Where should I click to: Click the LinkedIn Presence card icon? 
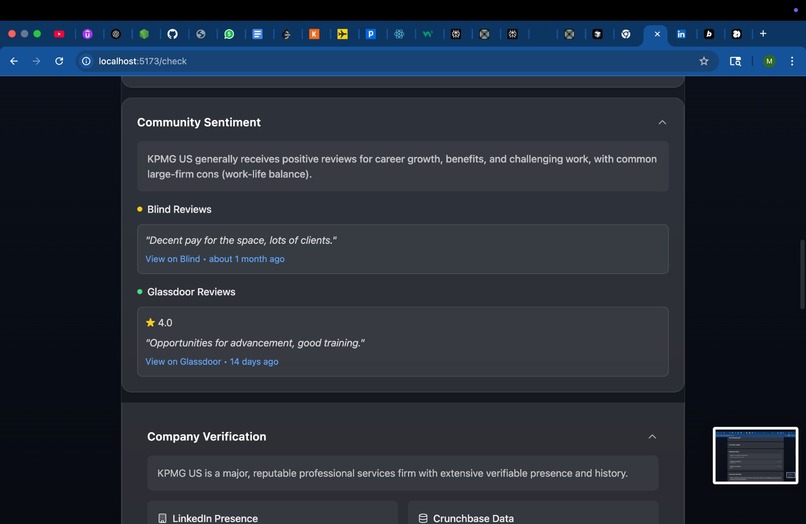162,518
